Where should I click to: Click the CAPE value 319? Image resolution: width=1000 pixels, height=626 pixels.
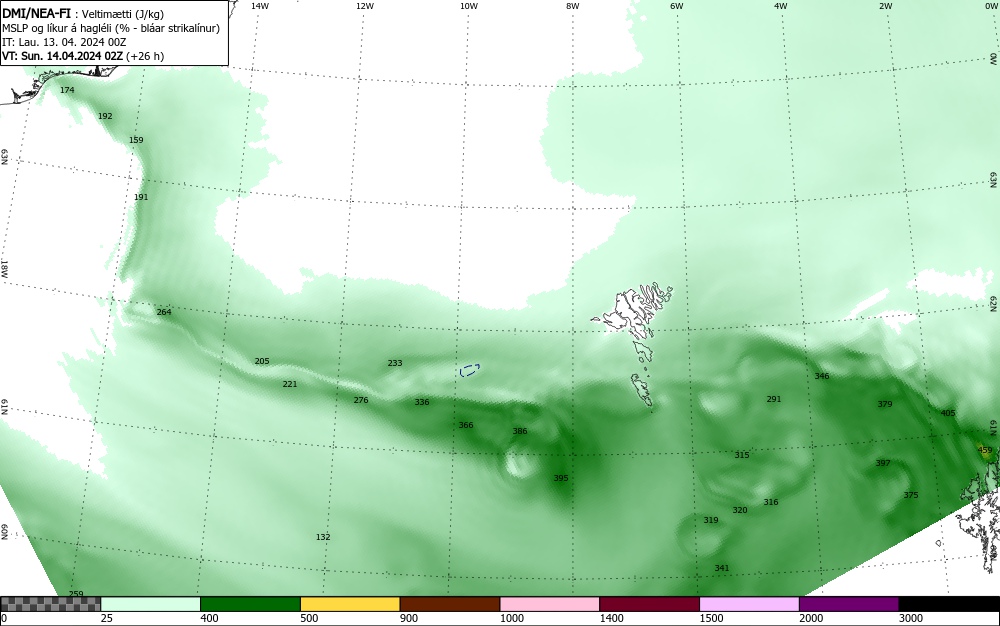coord(710,520)
